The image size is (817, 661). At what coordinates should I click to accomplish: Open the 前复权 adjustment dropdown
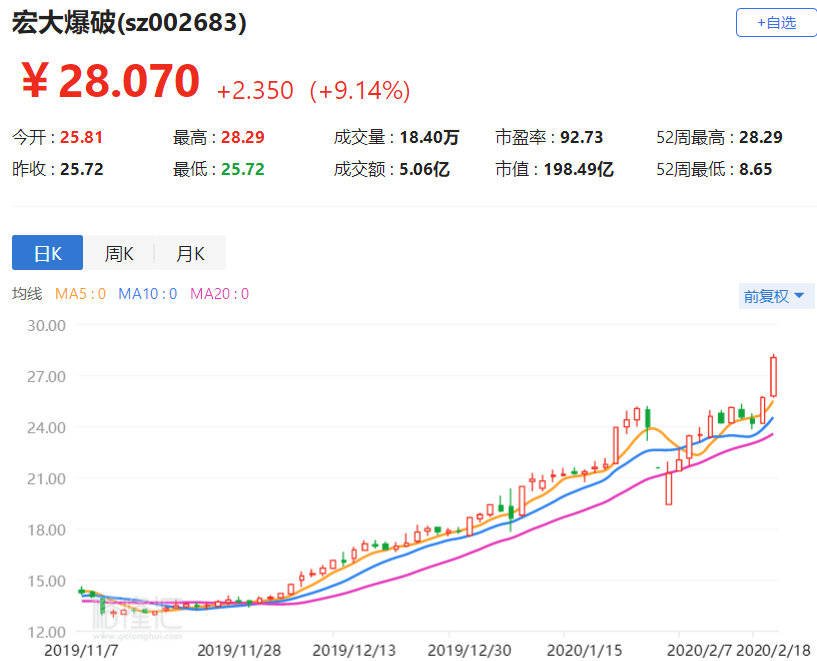click(x=774, y=296)
